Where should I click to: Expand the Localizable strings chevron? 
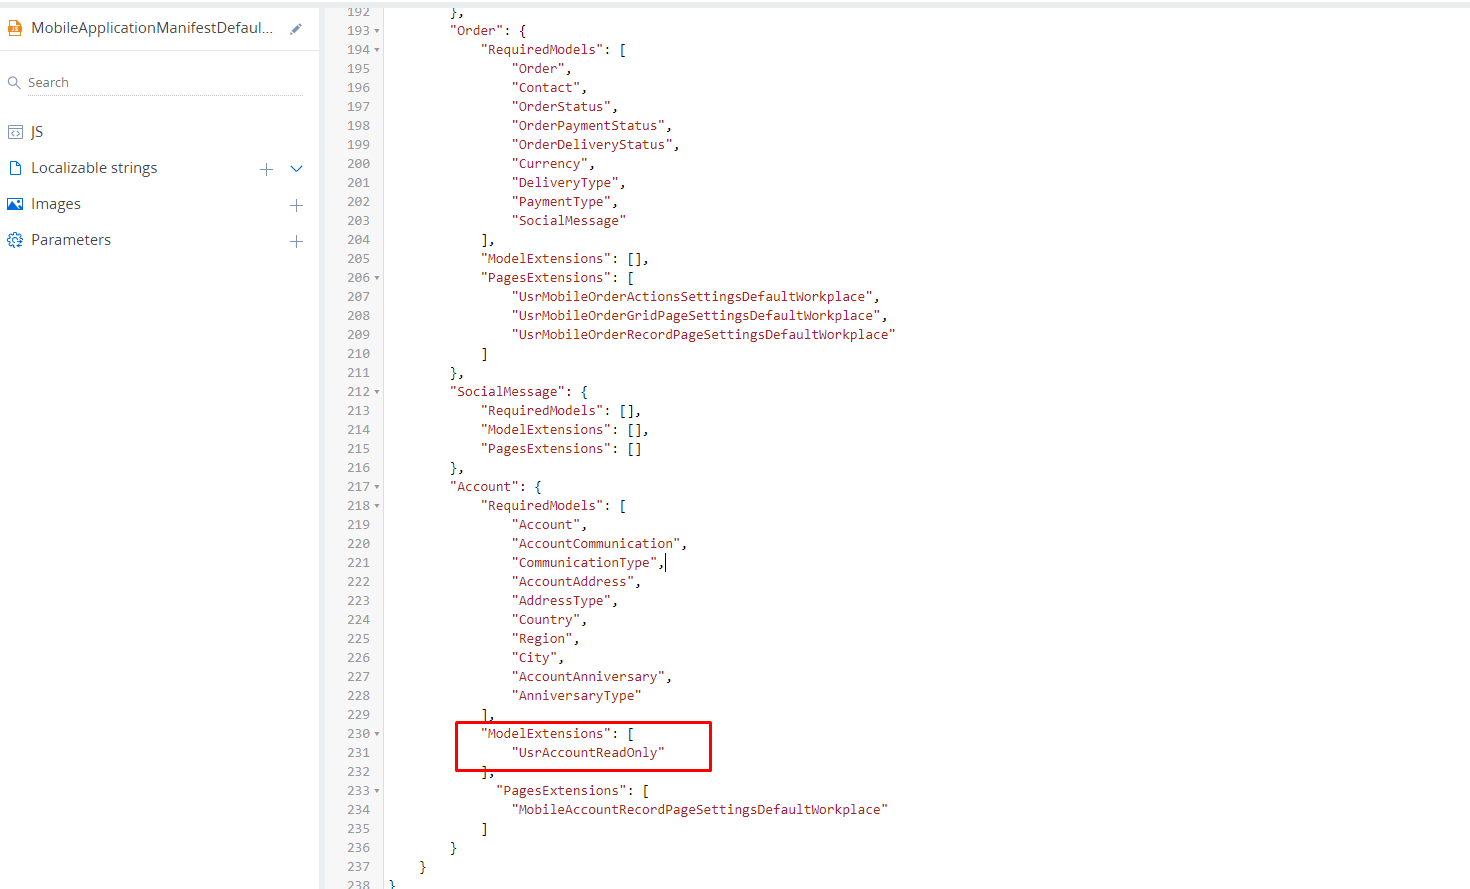(x=296, y=169)
